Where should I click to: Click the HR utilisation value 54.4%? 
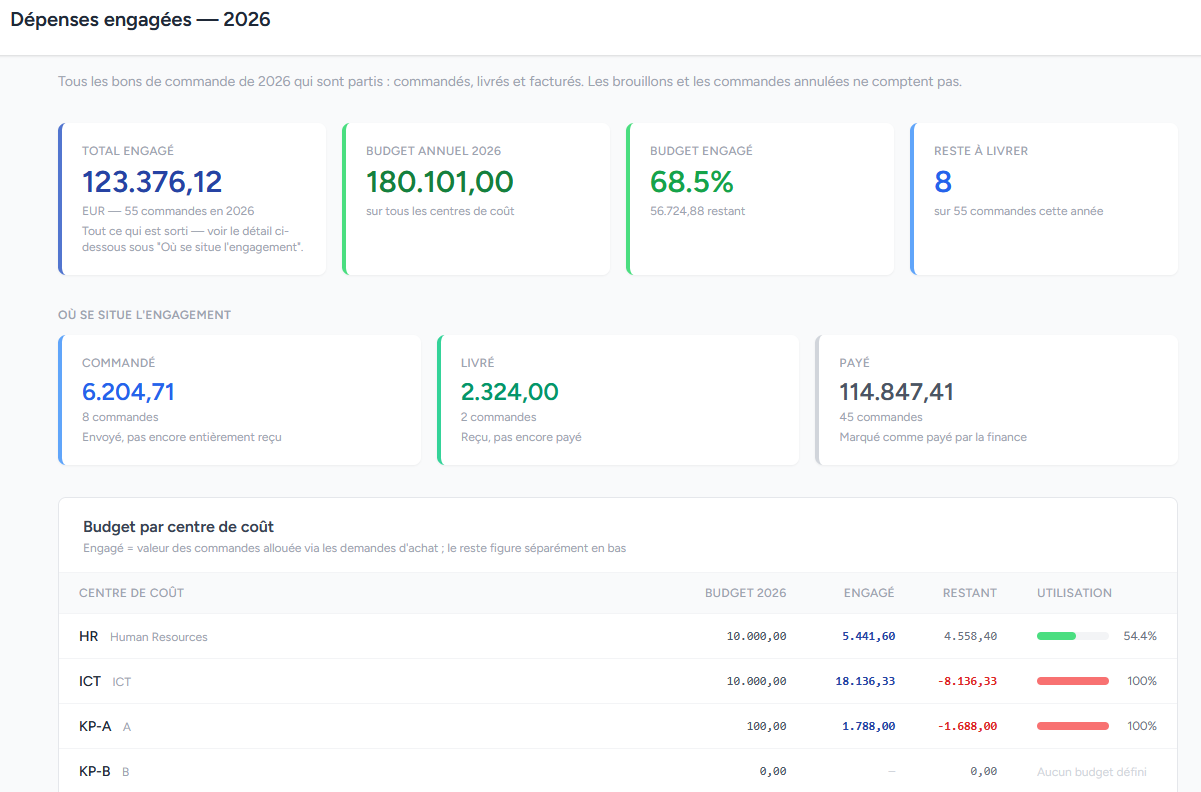tap(1140, 636)
